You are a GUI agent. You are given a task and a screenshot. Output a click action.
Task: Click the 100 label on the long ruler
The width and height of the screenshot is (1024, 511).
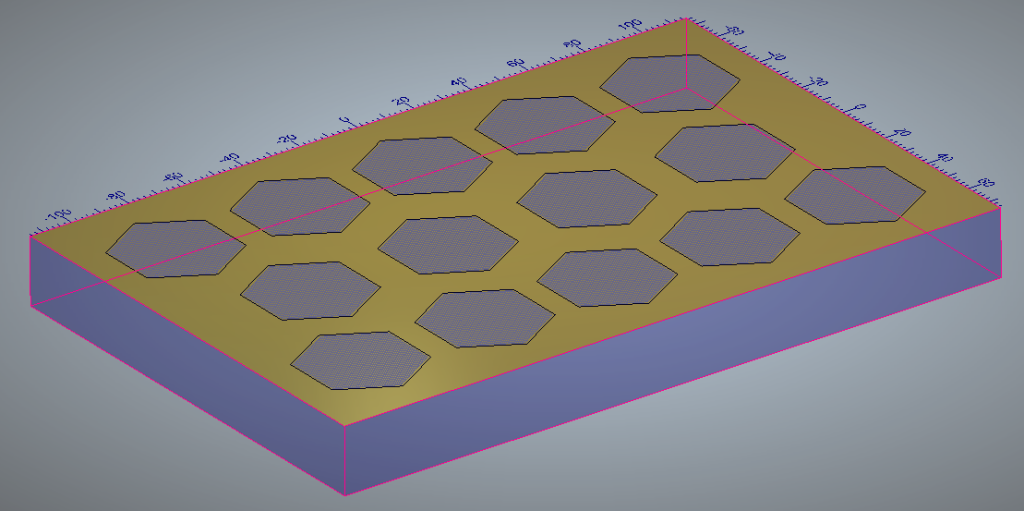629,25
